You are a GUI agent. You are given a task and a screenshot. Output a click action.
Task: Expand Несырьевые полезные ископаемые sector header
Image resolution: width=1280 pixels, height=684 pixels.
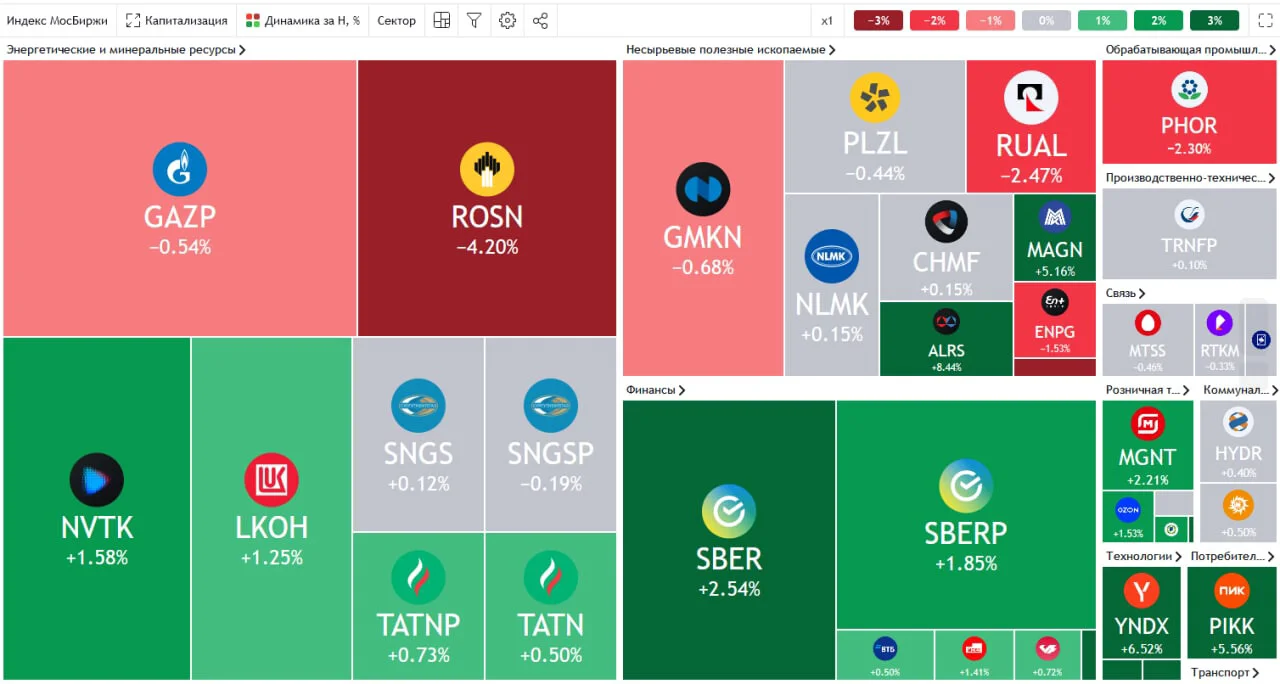pos(730,49)
